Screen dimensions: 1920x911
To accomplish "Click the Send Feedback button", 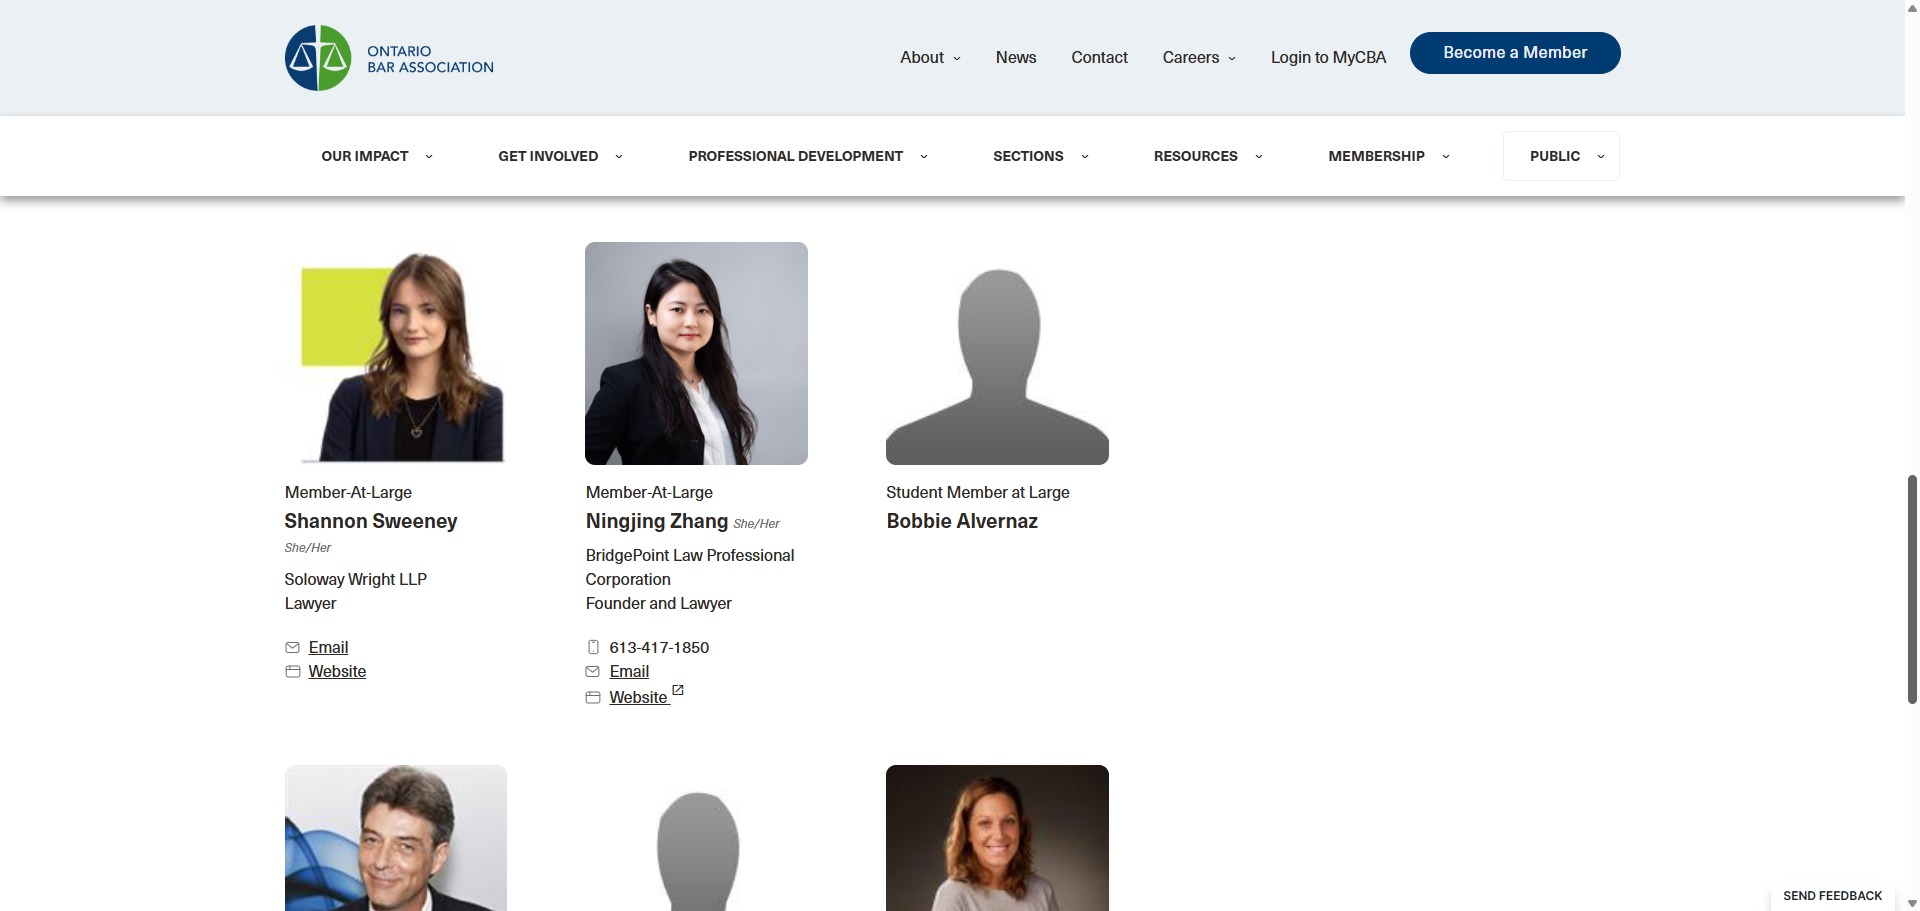I will (x=1832, y=896).
